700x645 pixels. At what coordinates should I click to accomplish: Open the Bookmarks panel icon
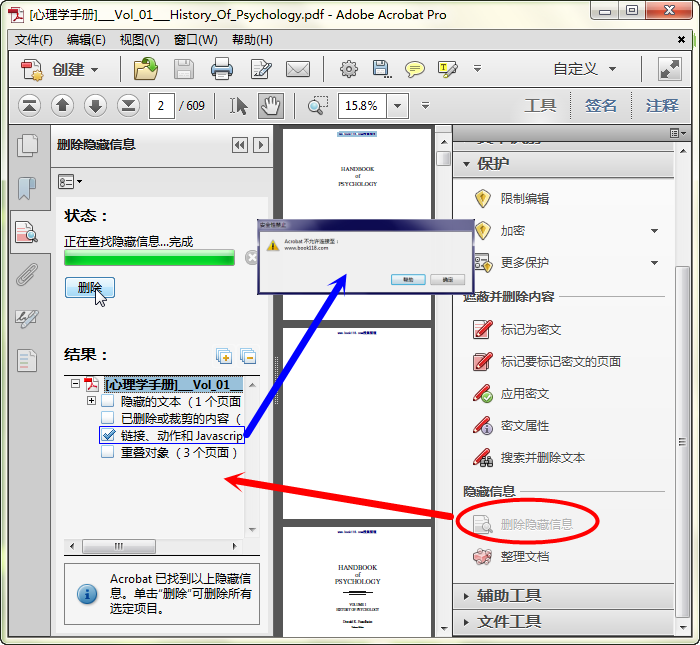click(26, 188)
